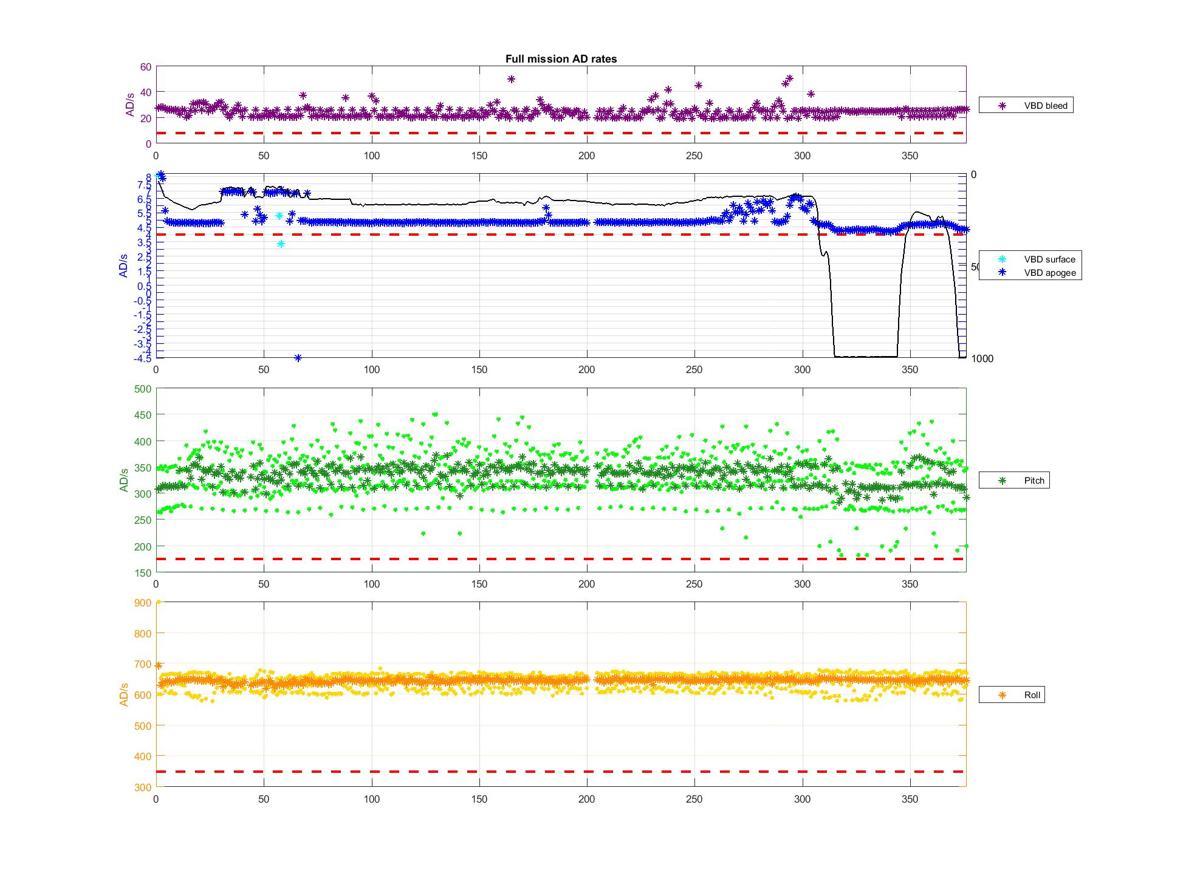Click the green 'AD/s' axis label of Pitch plot
The height and width of the screenshot is (885, 1200).
click(124, 481)
